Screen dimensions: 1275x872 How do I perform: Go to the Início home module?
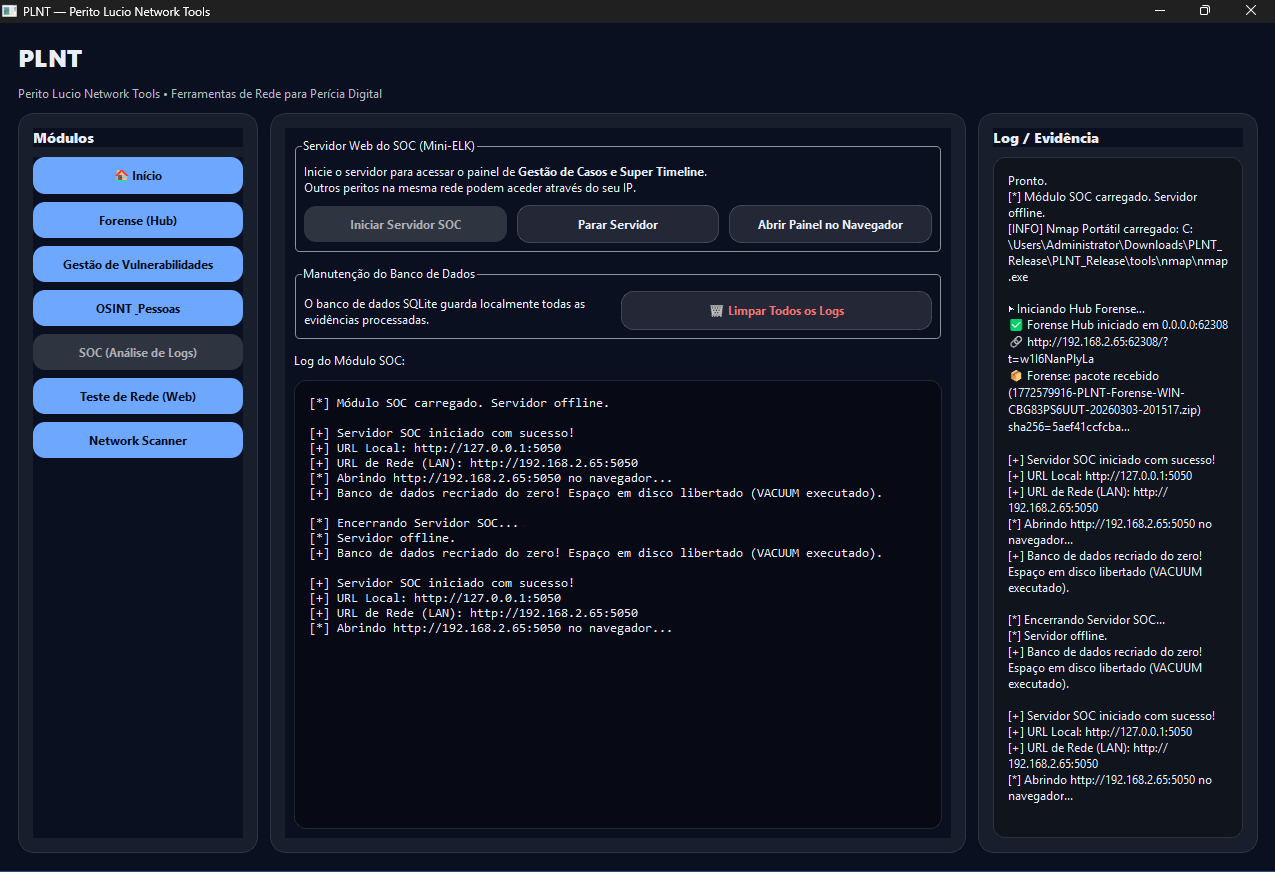[x=138, y=176]
